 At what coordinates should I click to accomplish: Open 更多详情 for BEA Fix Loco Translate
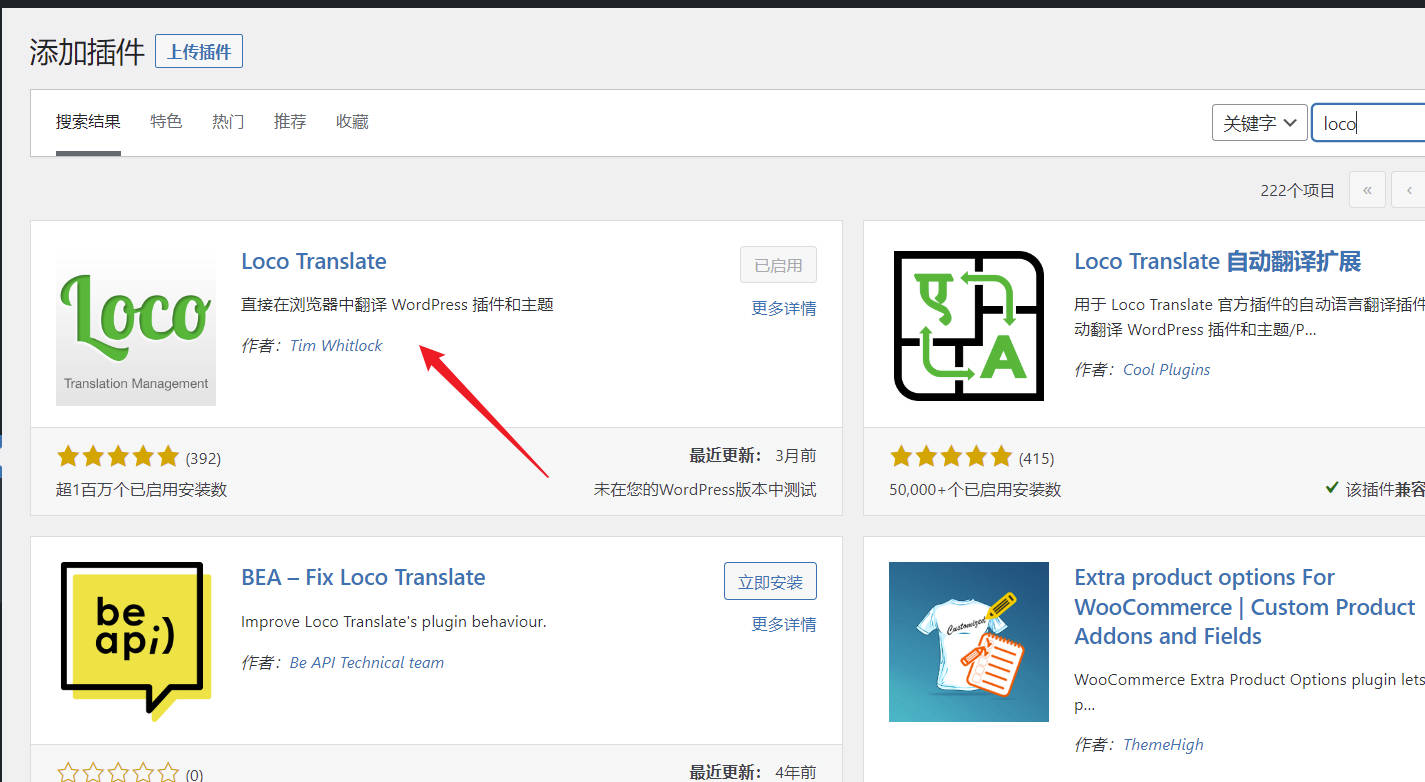click(x=783, y=624)
